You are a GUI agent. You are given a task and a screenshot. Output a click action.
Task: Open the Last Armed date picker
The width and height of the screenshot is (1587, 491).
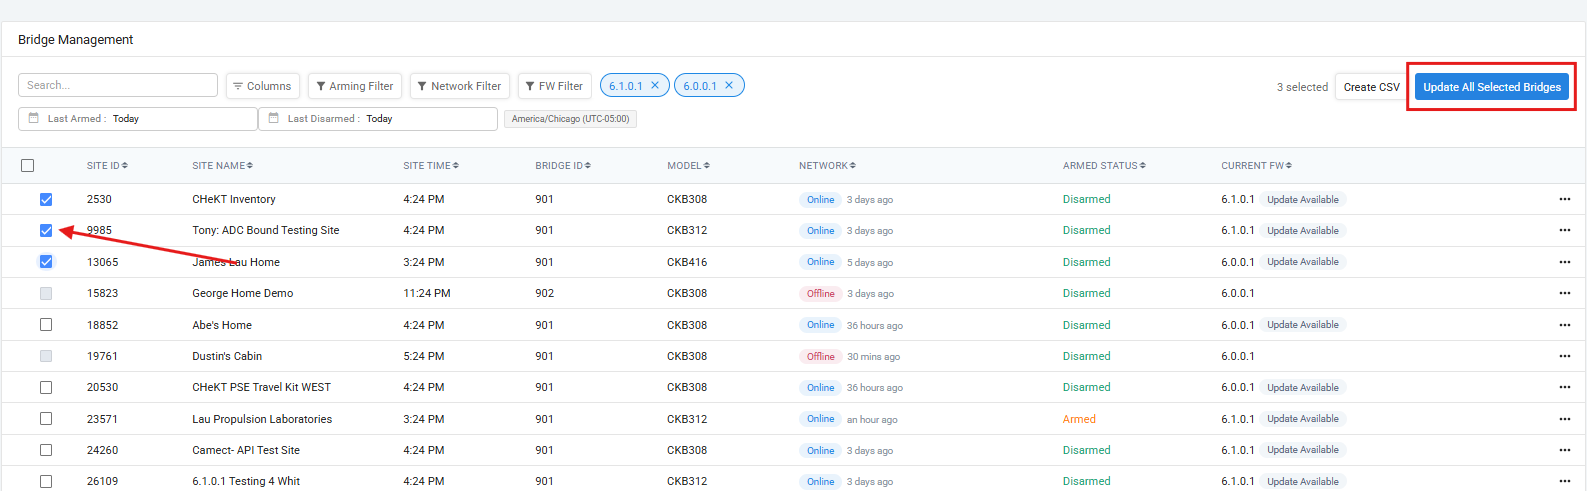(138, 119)
